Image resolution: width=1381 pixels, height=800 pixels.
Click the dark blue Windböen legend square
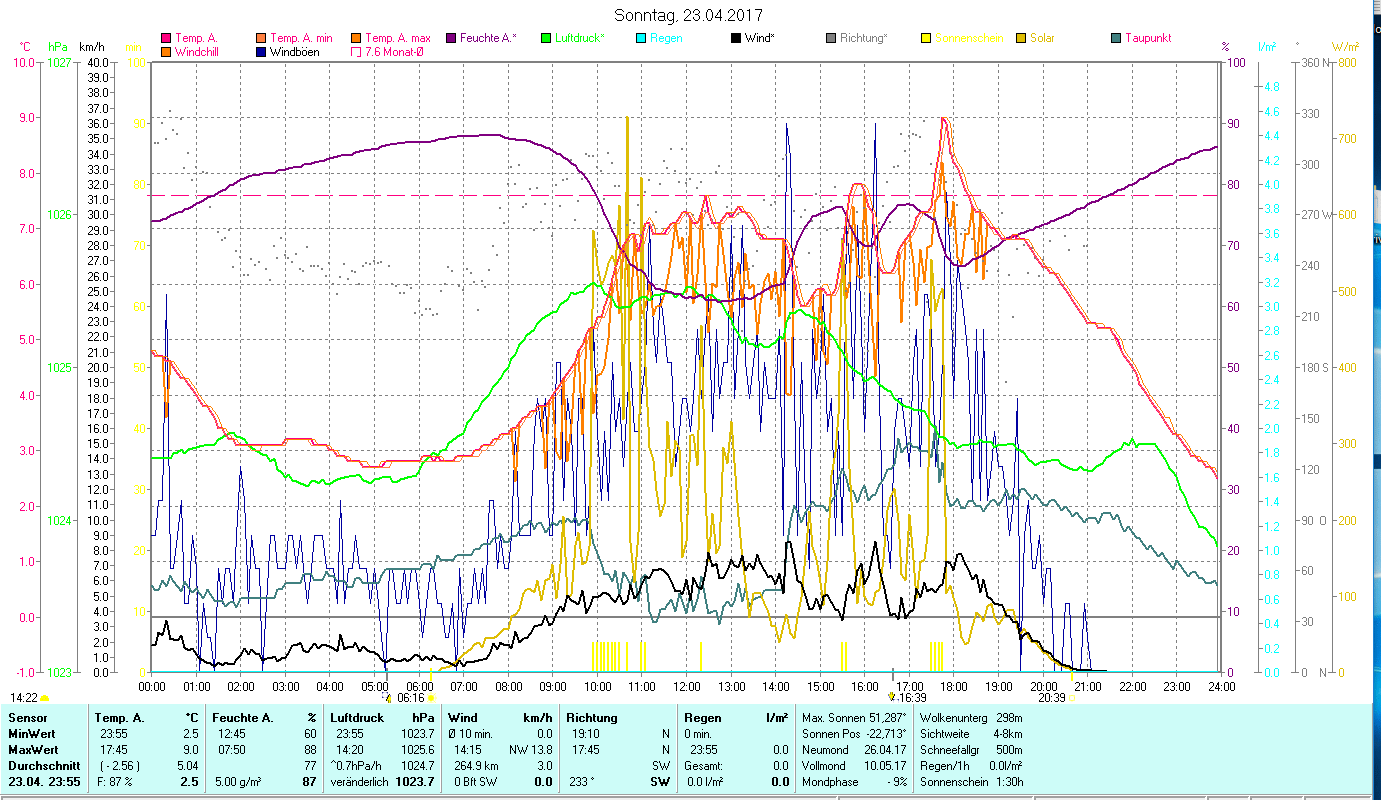(x=261, y=52)
